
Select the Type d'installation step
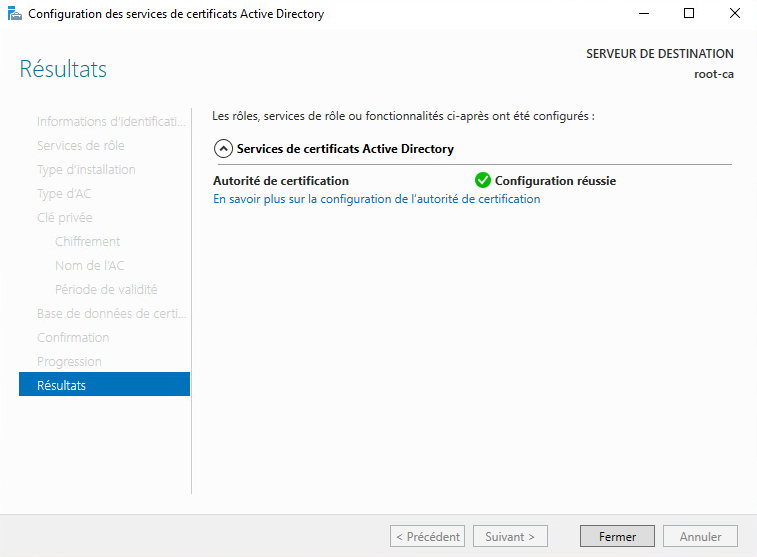pyautogui.click(x=86, y=169)
